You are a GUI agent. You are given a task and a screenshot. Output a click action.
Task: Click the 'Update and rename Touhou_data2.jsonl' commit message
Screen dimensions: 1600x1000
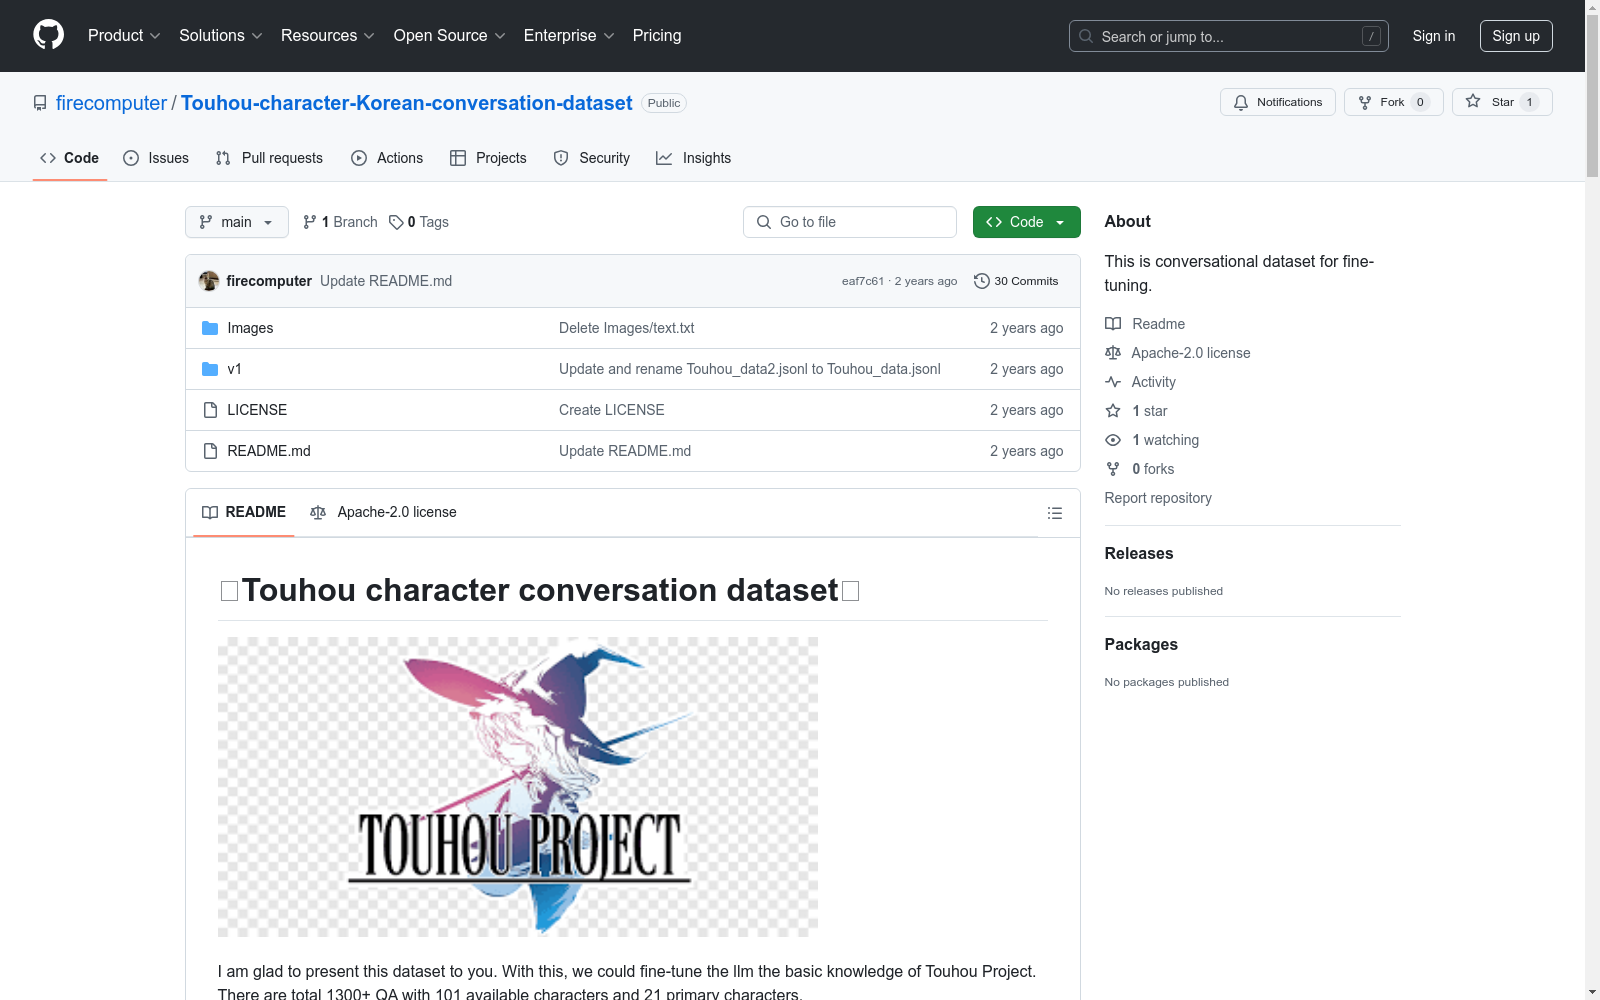(x=750, y=369)
